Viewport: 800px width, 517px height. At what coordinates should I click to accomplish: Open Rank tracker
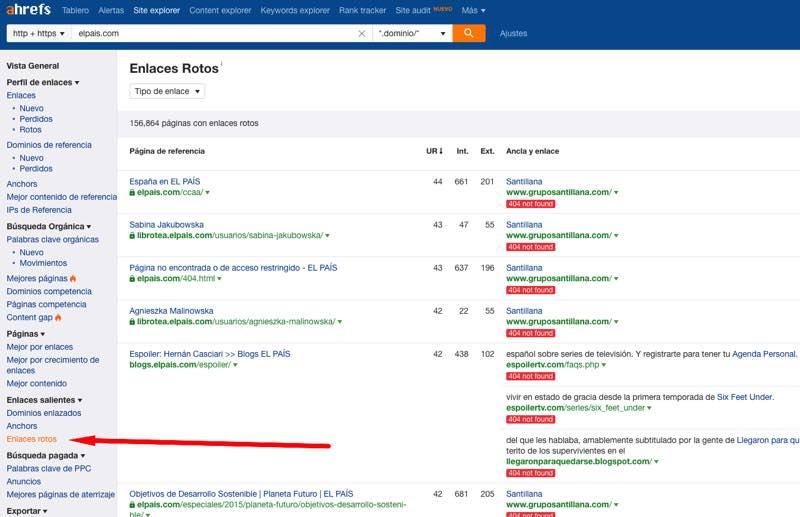pos(362,10)
